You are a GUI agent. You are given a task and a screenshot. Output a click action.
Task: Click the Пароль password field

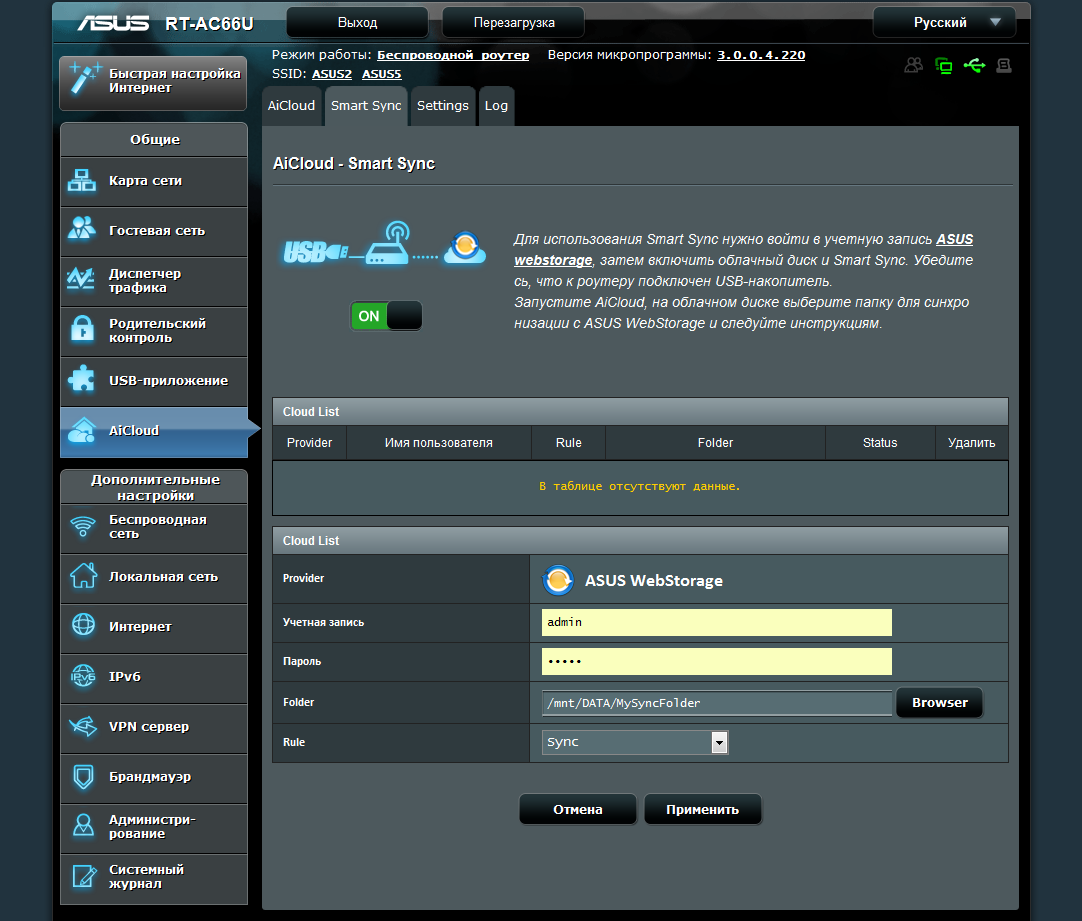click(716, 662)
